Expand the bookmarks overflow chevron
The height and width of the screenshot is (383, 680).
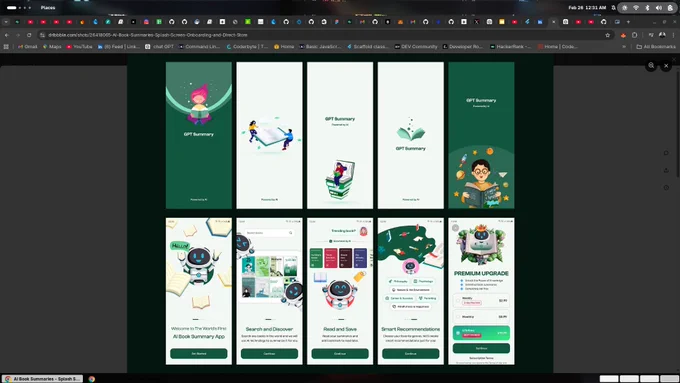pos(624,46)
